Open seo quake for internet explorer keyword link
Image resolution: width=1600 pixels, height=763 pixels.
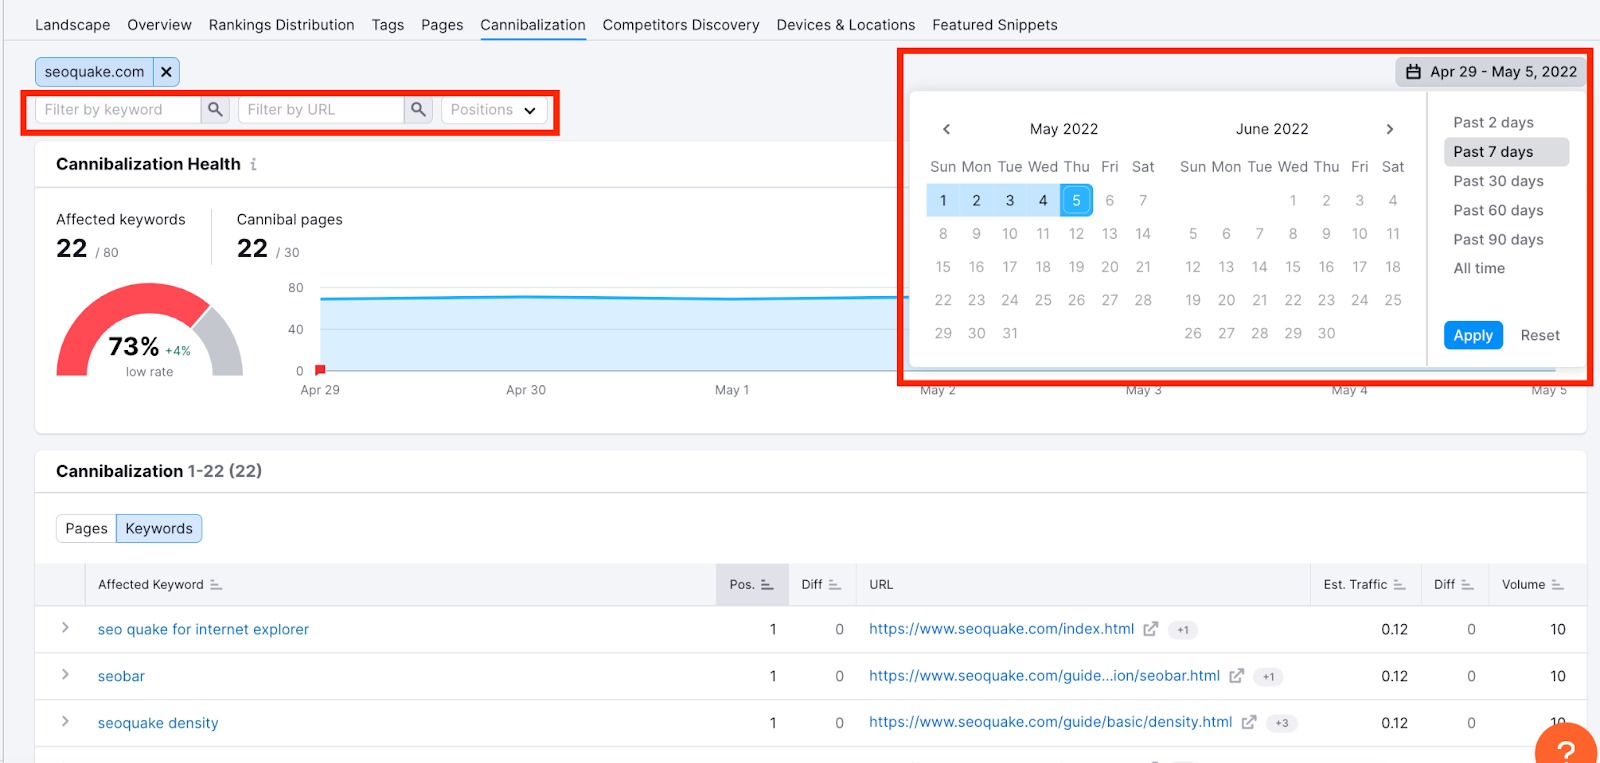coord(203,629)
